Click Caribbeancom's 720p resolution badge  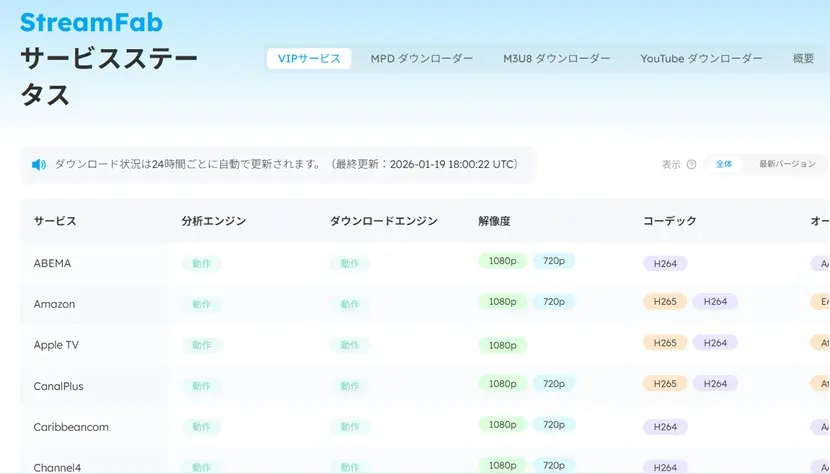tap(554, 424)
